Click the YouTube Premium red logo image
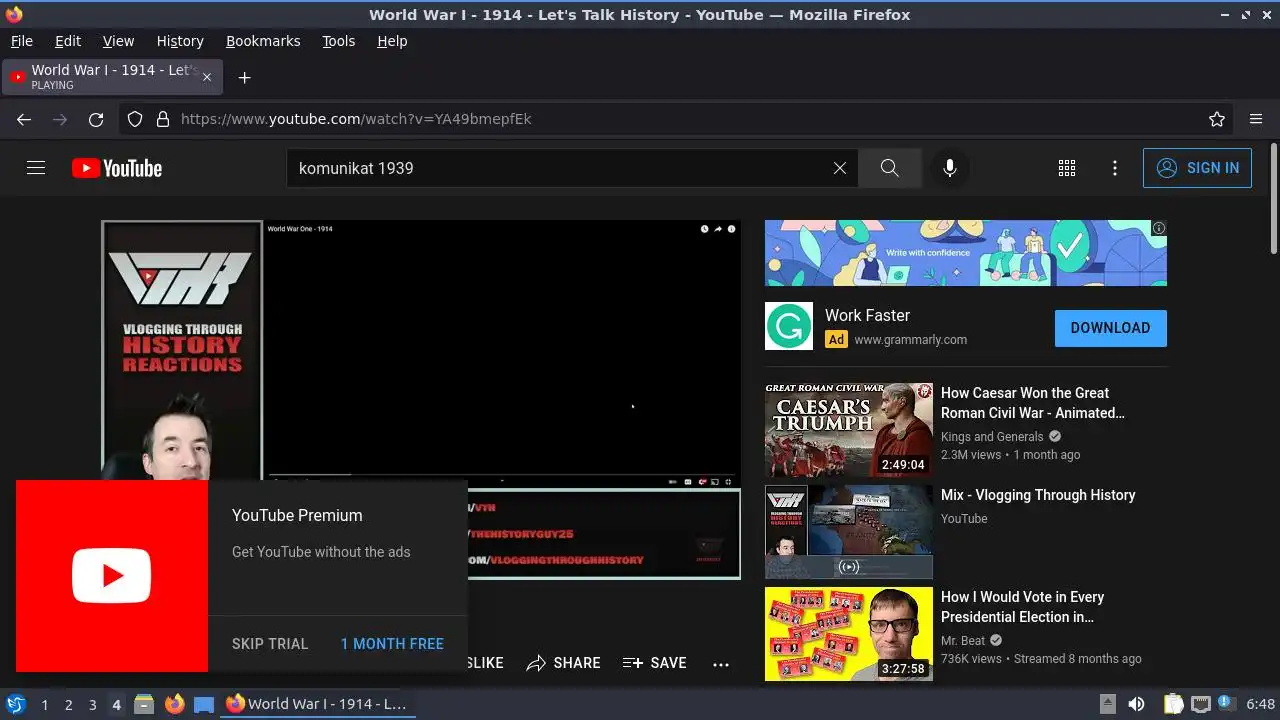The width and height of the screenshot is (1280, 720). (x=112, y=576)
